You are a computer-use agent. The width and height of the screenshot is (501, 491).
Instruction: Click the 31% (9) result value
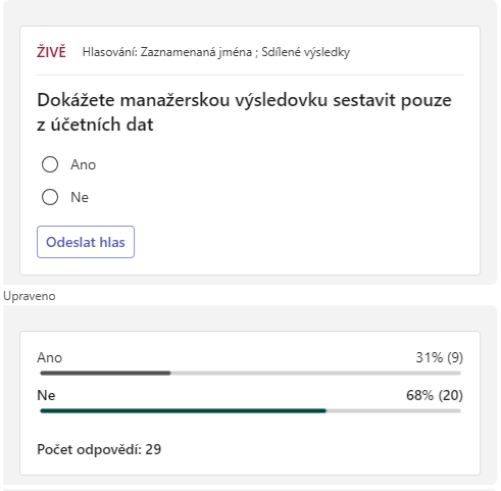[439, 357]
